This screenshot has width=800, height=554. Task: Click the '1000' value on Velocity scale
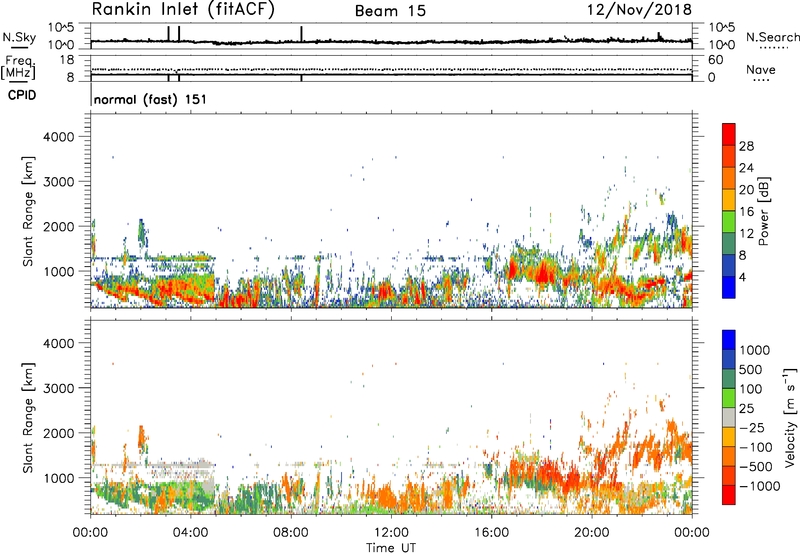tap(755, 350)
